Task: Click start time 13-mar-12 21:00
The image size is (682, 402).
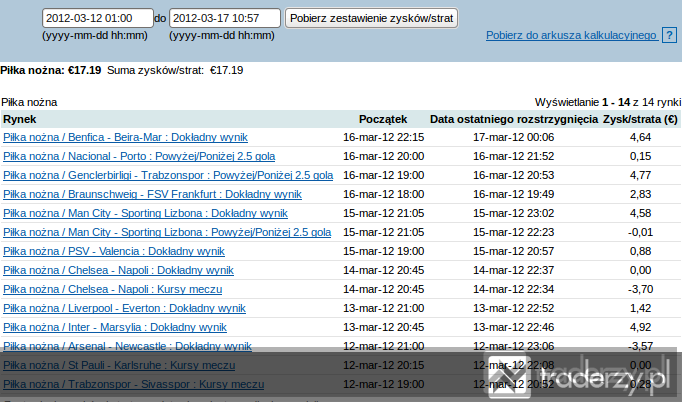Action: click(384, 308)
